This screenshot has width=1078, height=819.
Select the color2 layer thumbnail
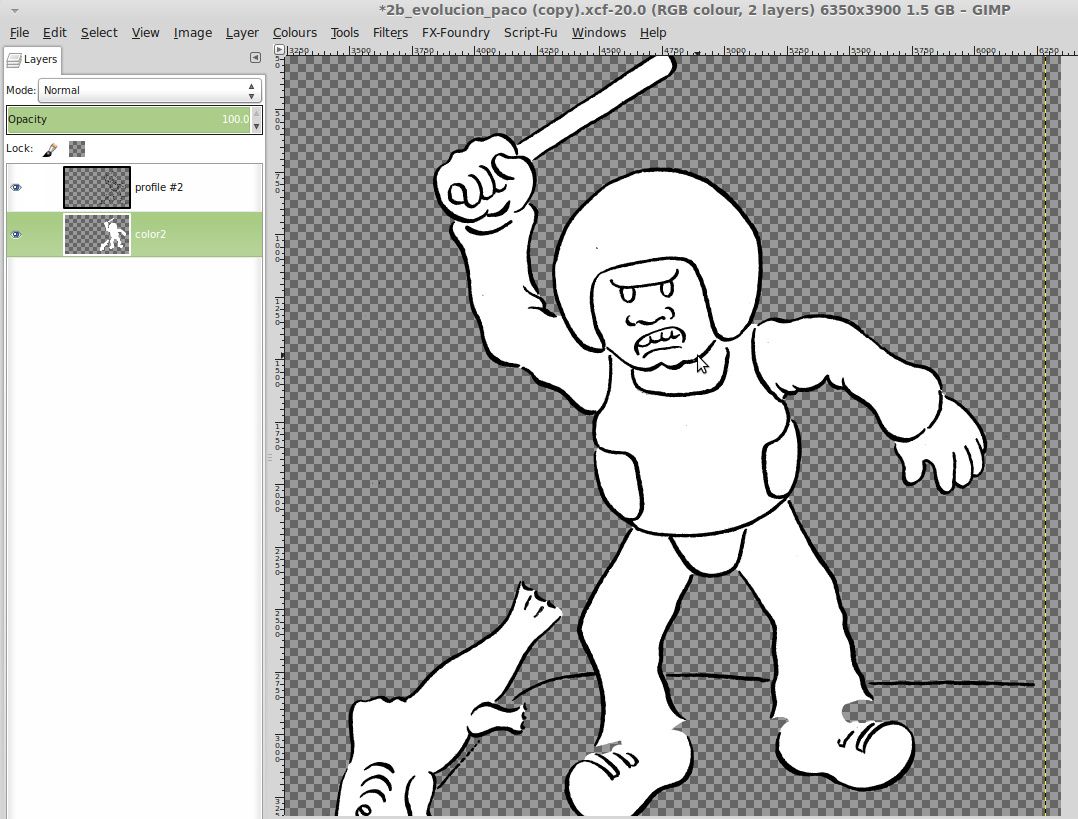(97, 234)
